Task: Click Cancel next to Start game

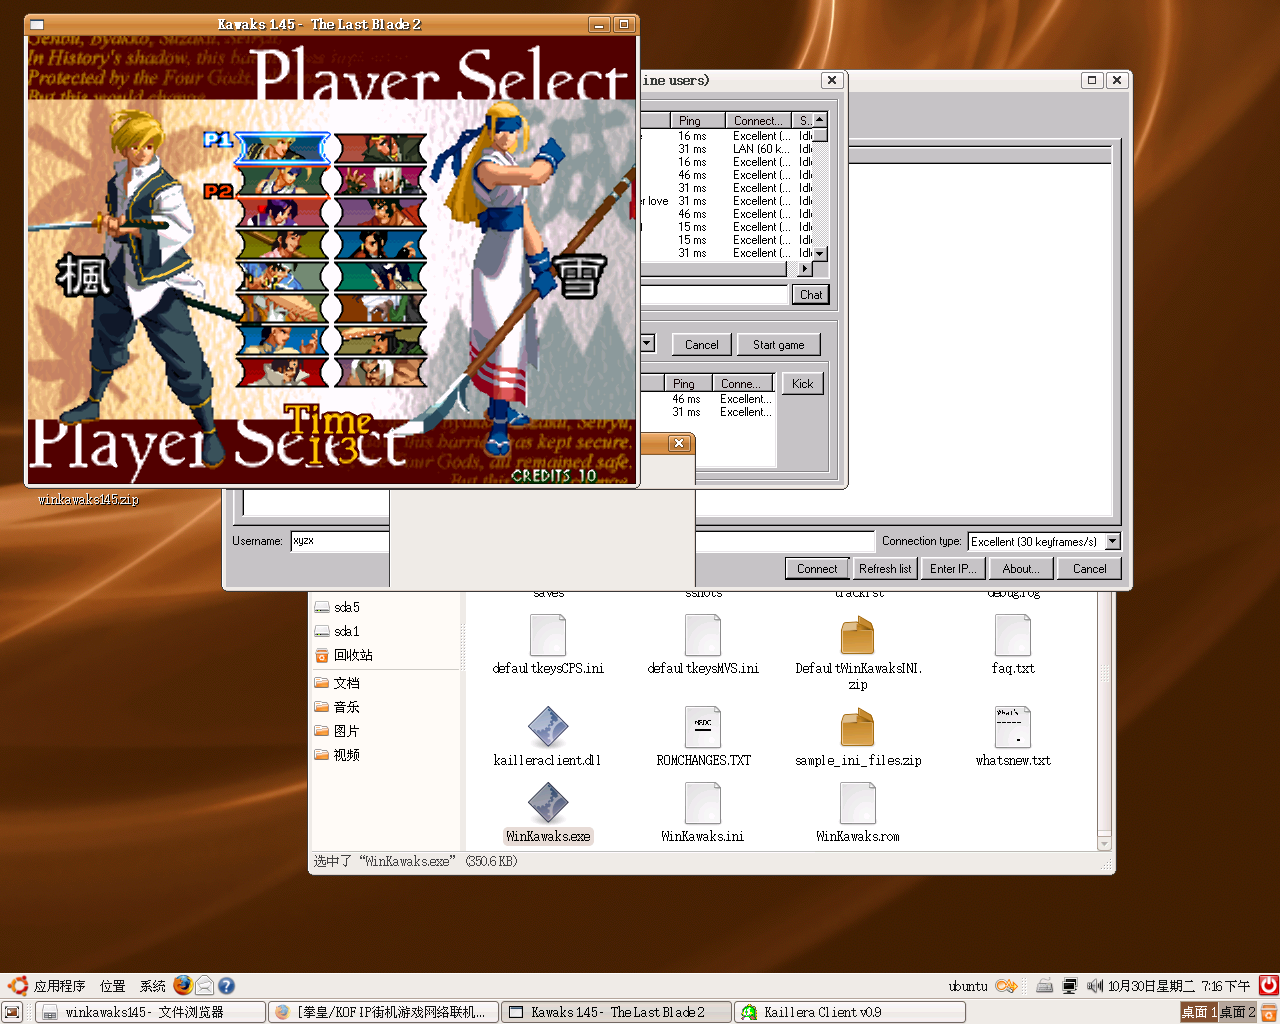Action: pyautogui.click(x=701, y=345)
